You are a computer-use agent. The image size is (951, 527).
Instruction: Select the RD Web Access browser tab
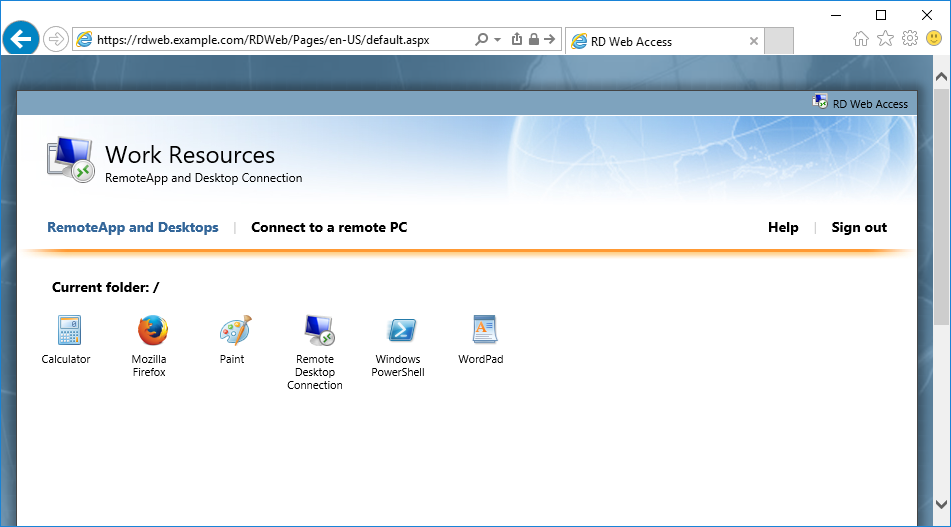pyautogui.click(x=665, y=41)
